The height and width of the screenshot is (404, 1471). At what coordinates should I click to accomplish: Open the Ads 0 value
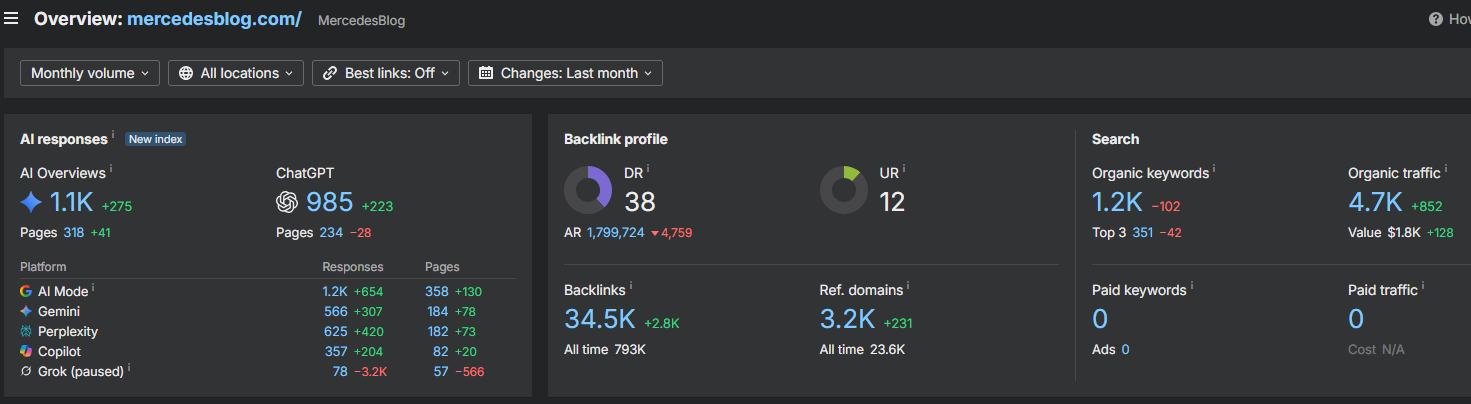(x=1125, y=349)
